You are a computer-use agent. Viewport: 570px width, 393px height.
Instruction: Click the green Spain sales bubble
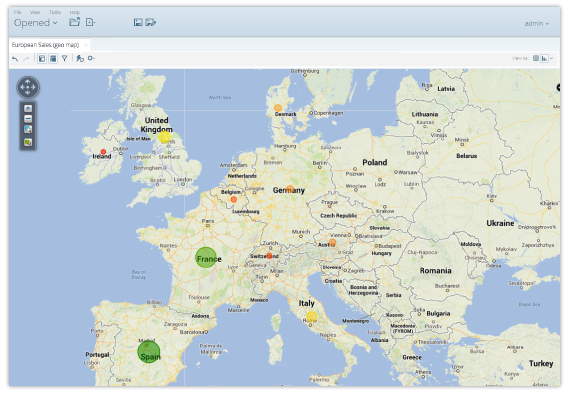coord(149,352)
